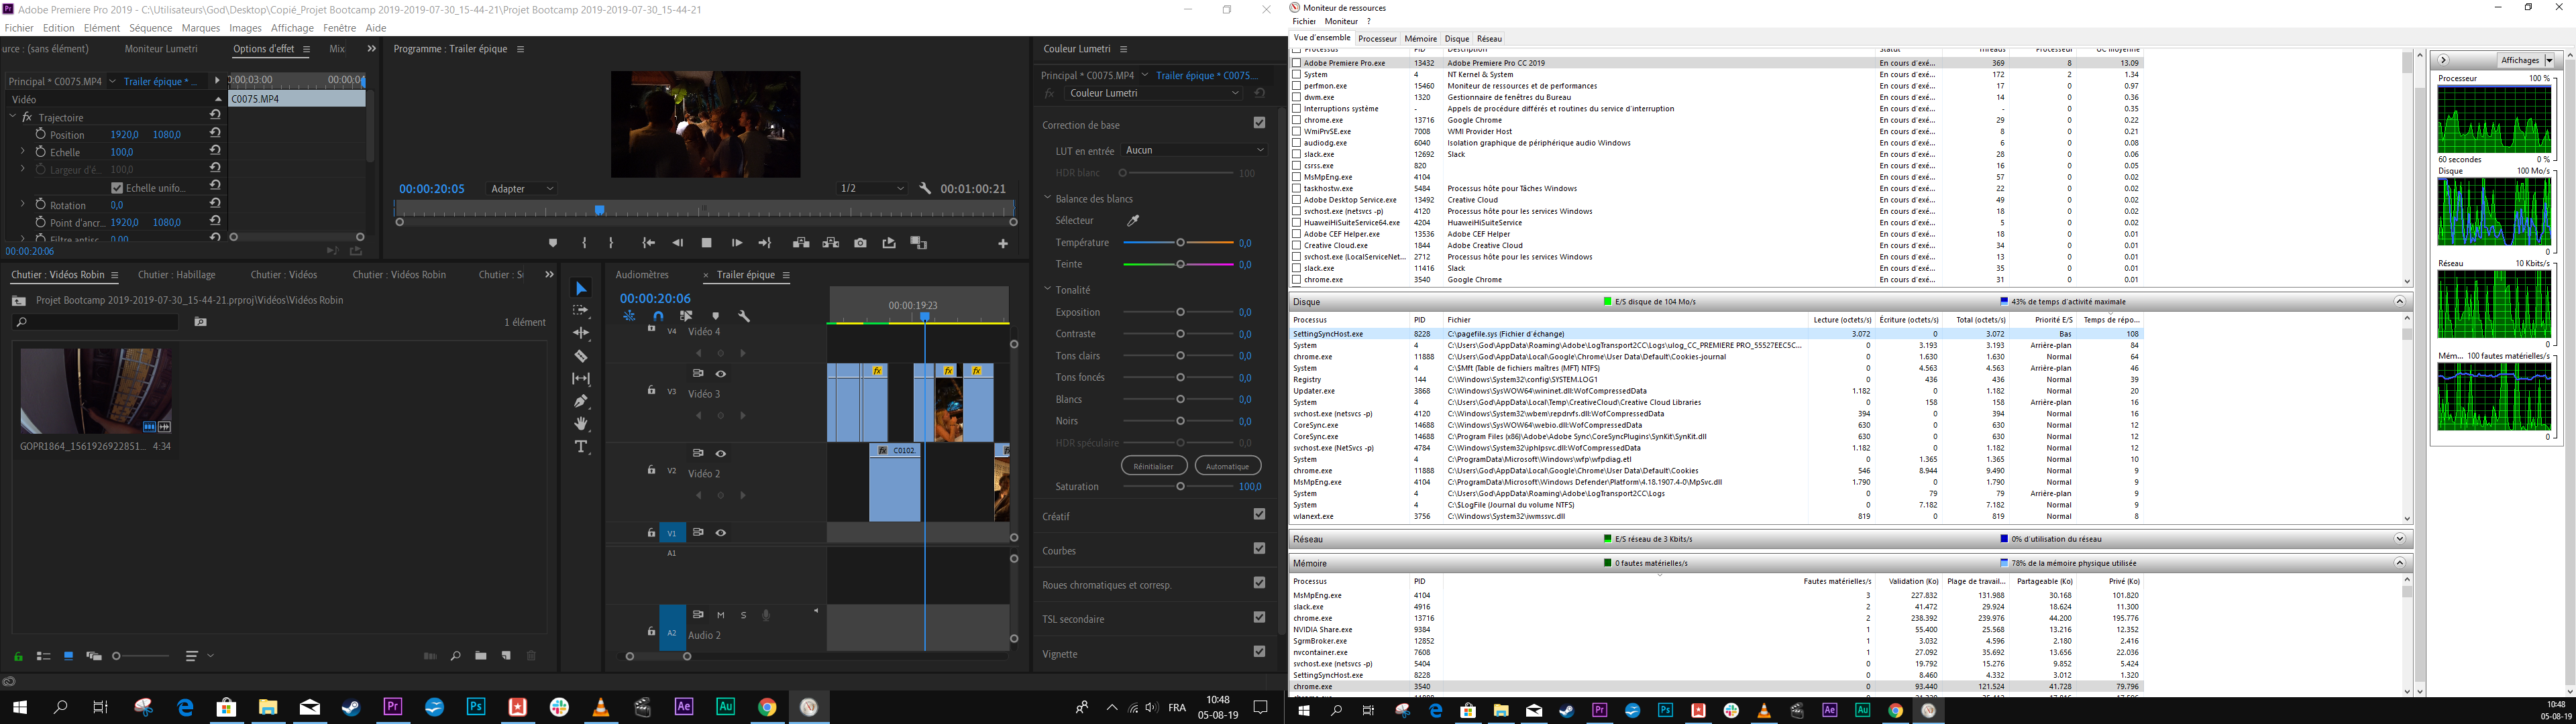Switch project panel to icon view

pyautogui.click(x=68, y=656)
